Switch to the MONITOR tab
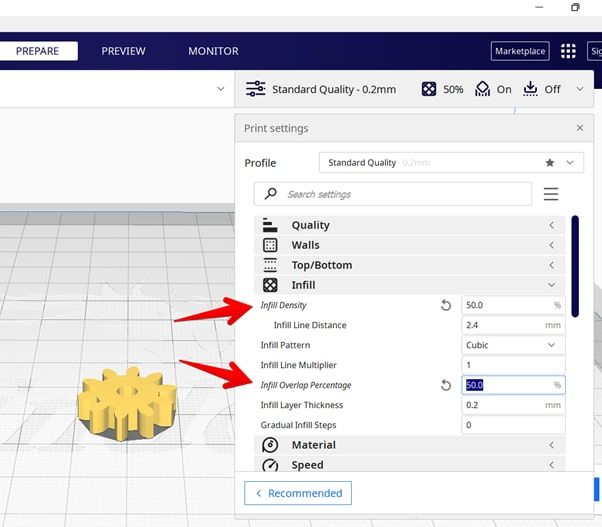Image resolution: width=602 pixels, height=527 pixels. click(213, 51)
